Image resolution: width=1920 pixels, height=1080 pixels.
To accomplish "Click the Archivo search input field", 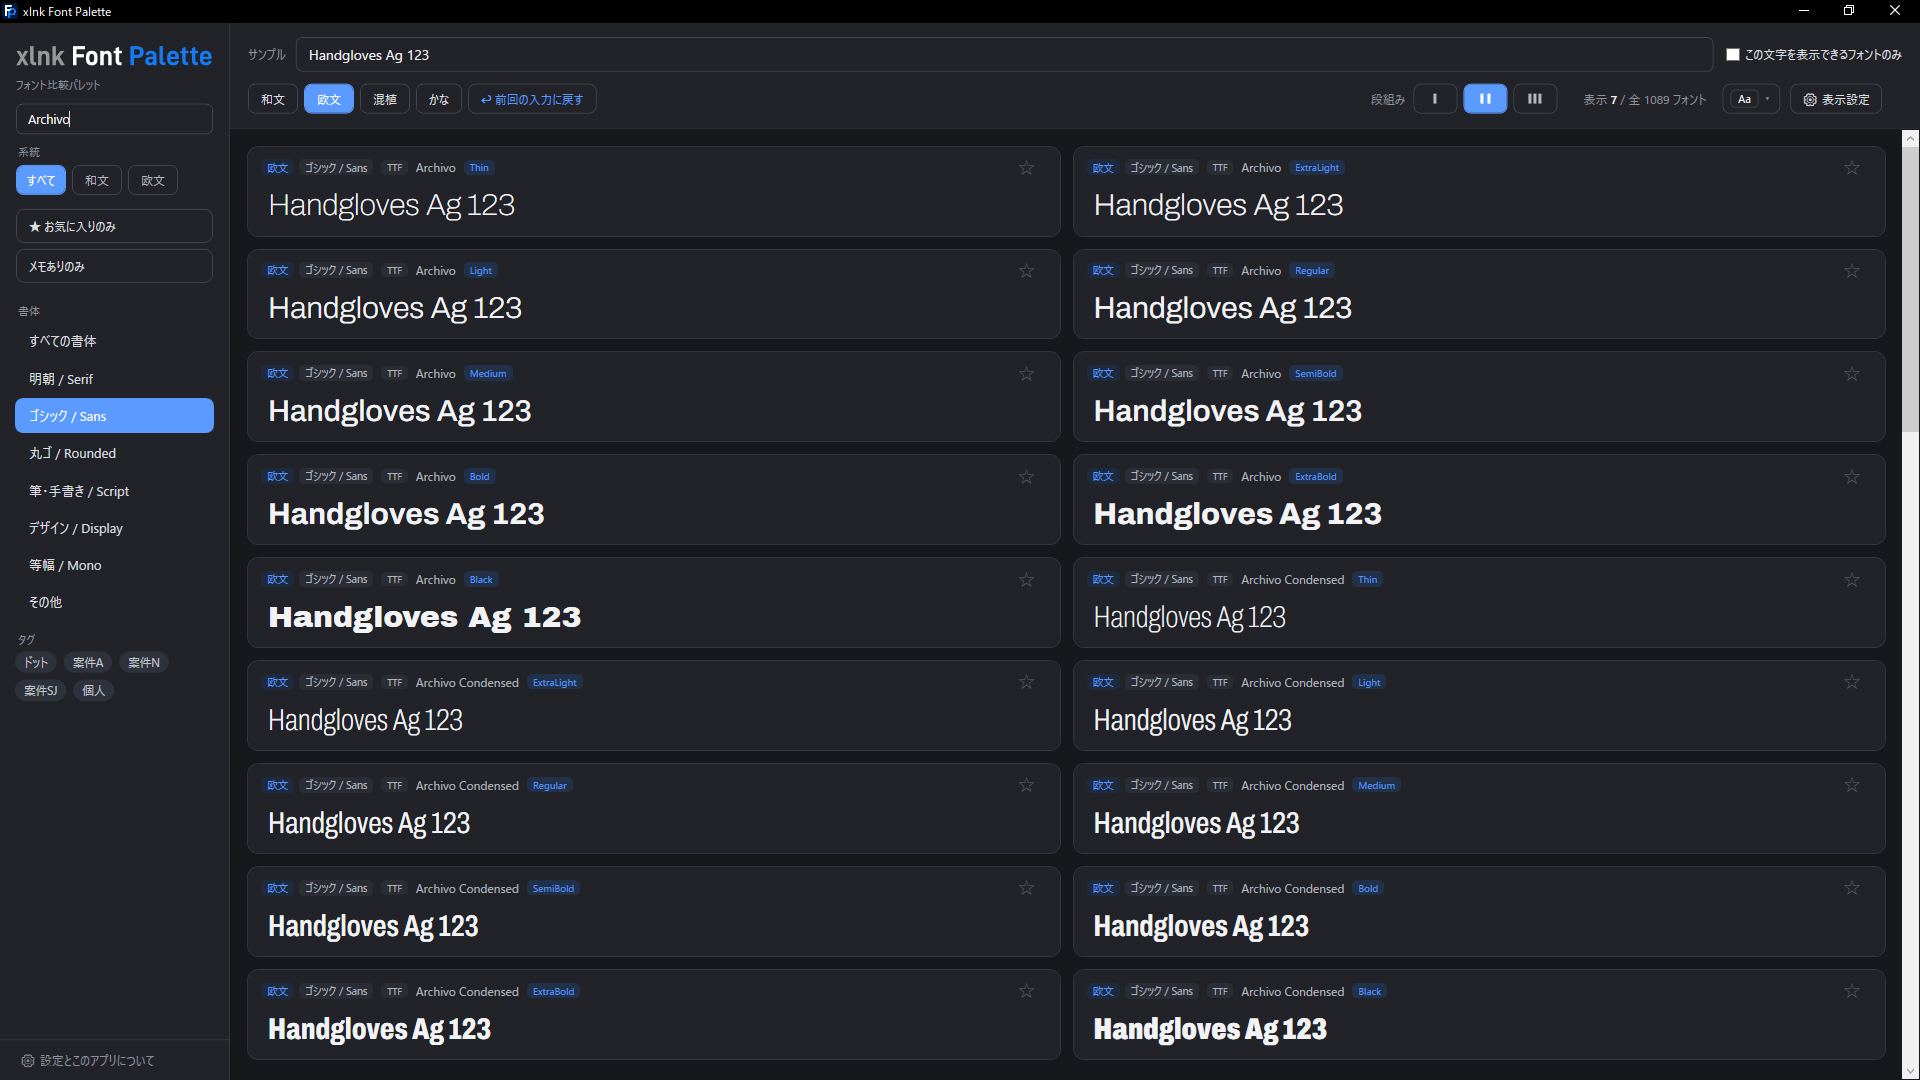I will click(114, 119).
